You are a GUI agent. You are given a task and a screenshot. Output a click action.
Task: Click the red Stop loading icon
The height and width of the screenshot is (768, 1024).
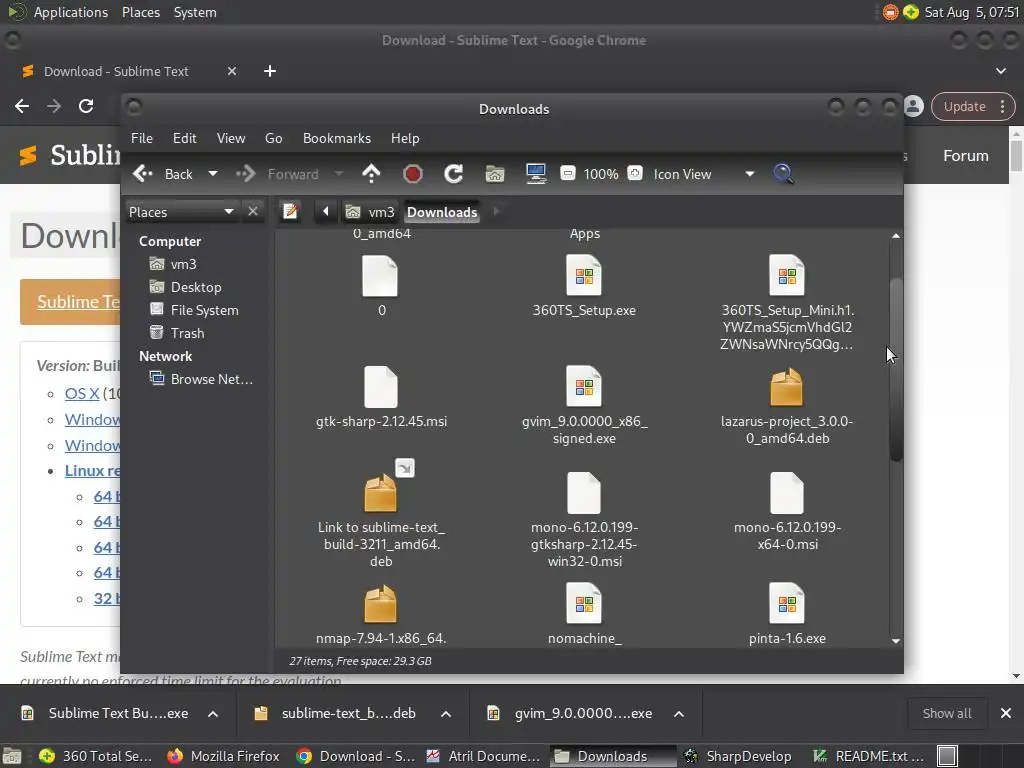click(x=413, y=174)
